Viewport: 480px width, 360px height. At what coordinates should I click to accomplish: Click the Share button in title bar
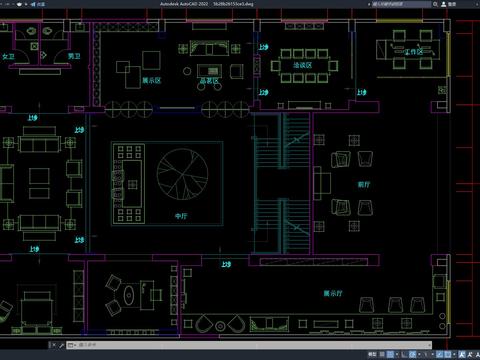tap(38, 4)
